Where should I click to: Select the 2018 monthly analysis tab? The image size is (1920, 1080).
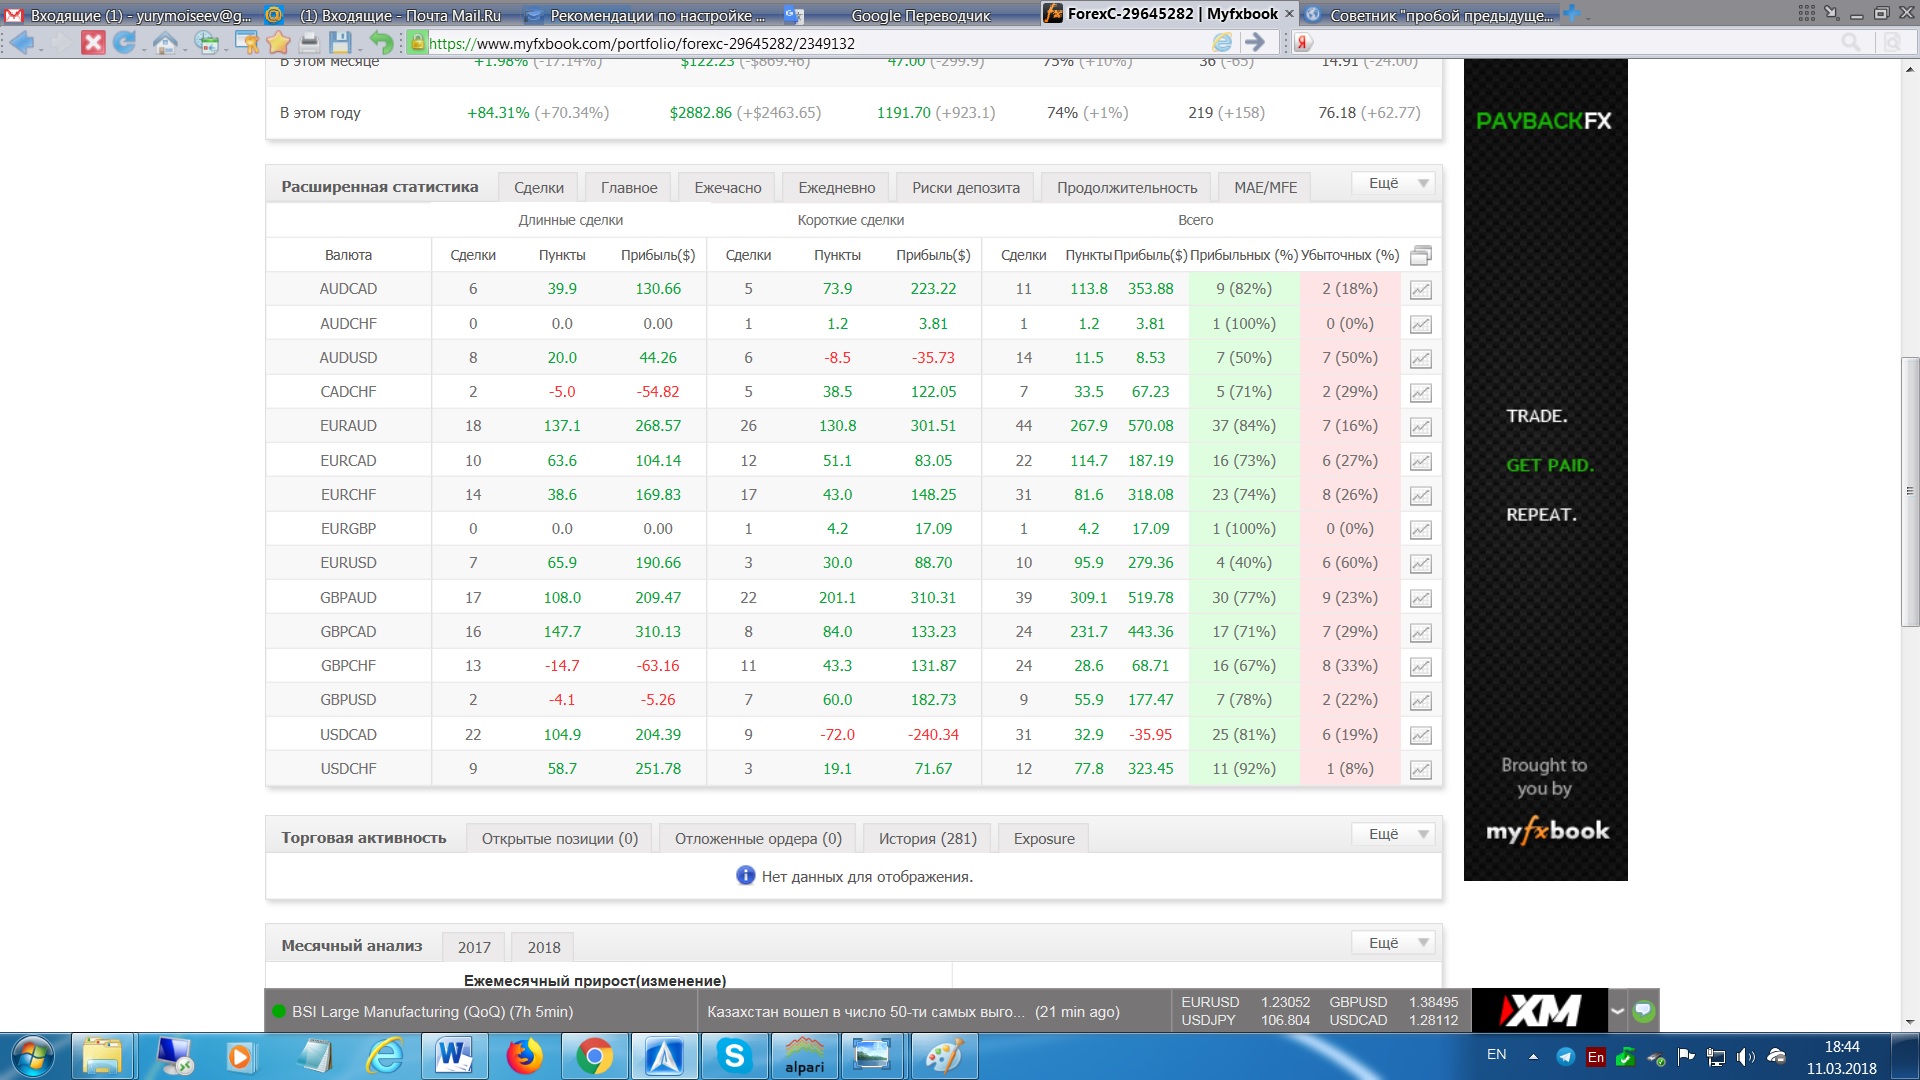coord(544,947)
